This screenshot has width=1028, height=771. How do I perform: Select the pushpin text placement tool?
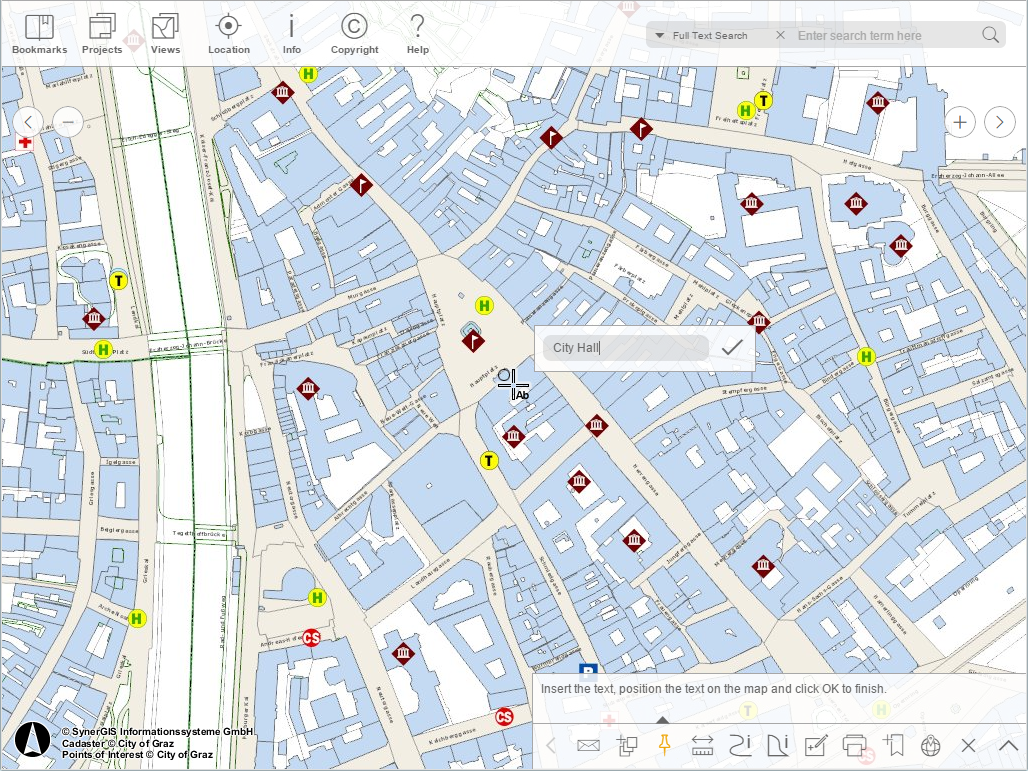pyautogui.click(x=666, y=745)
